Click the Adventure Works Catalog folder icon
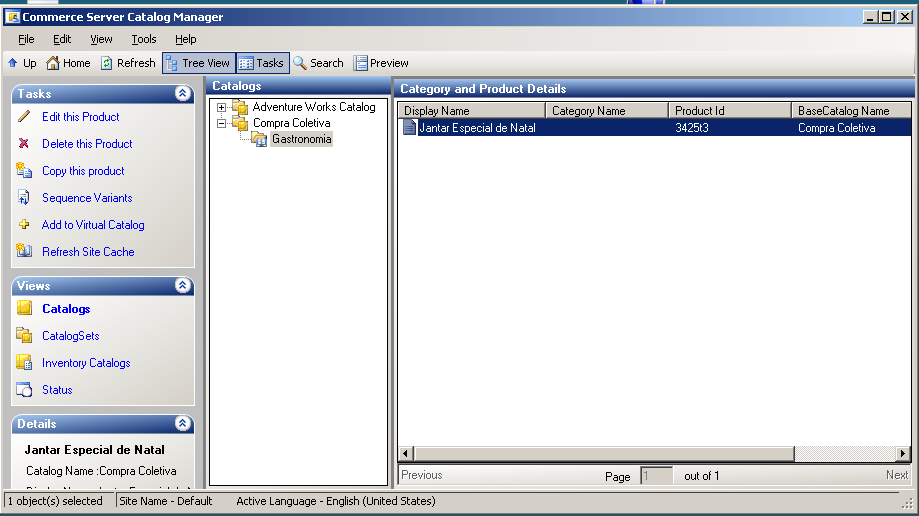Viewport: 919px width, 516px height. point(240,107)
